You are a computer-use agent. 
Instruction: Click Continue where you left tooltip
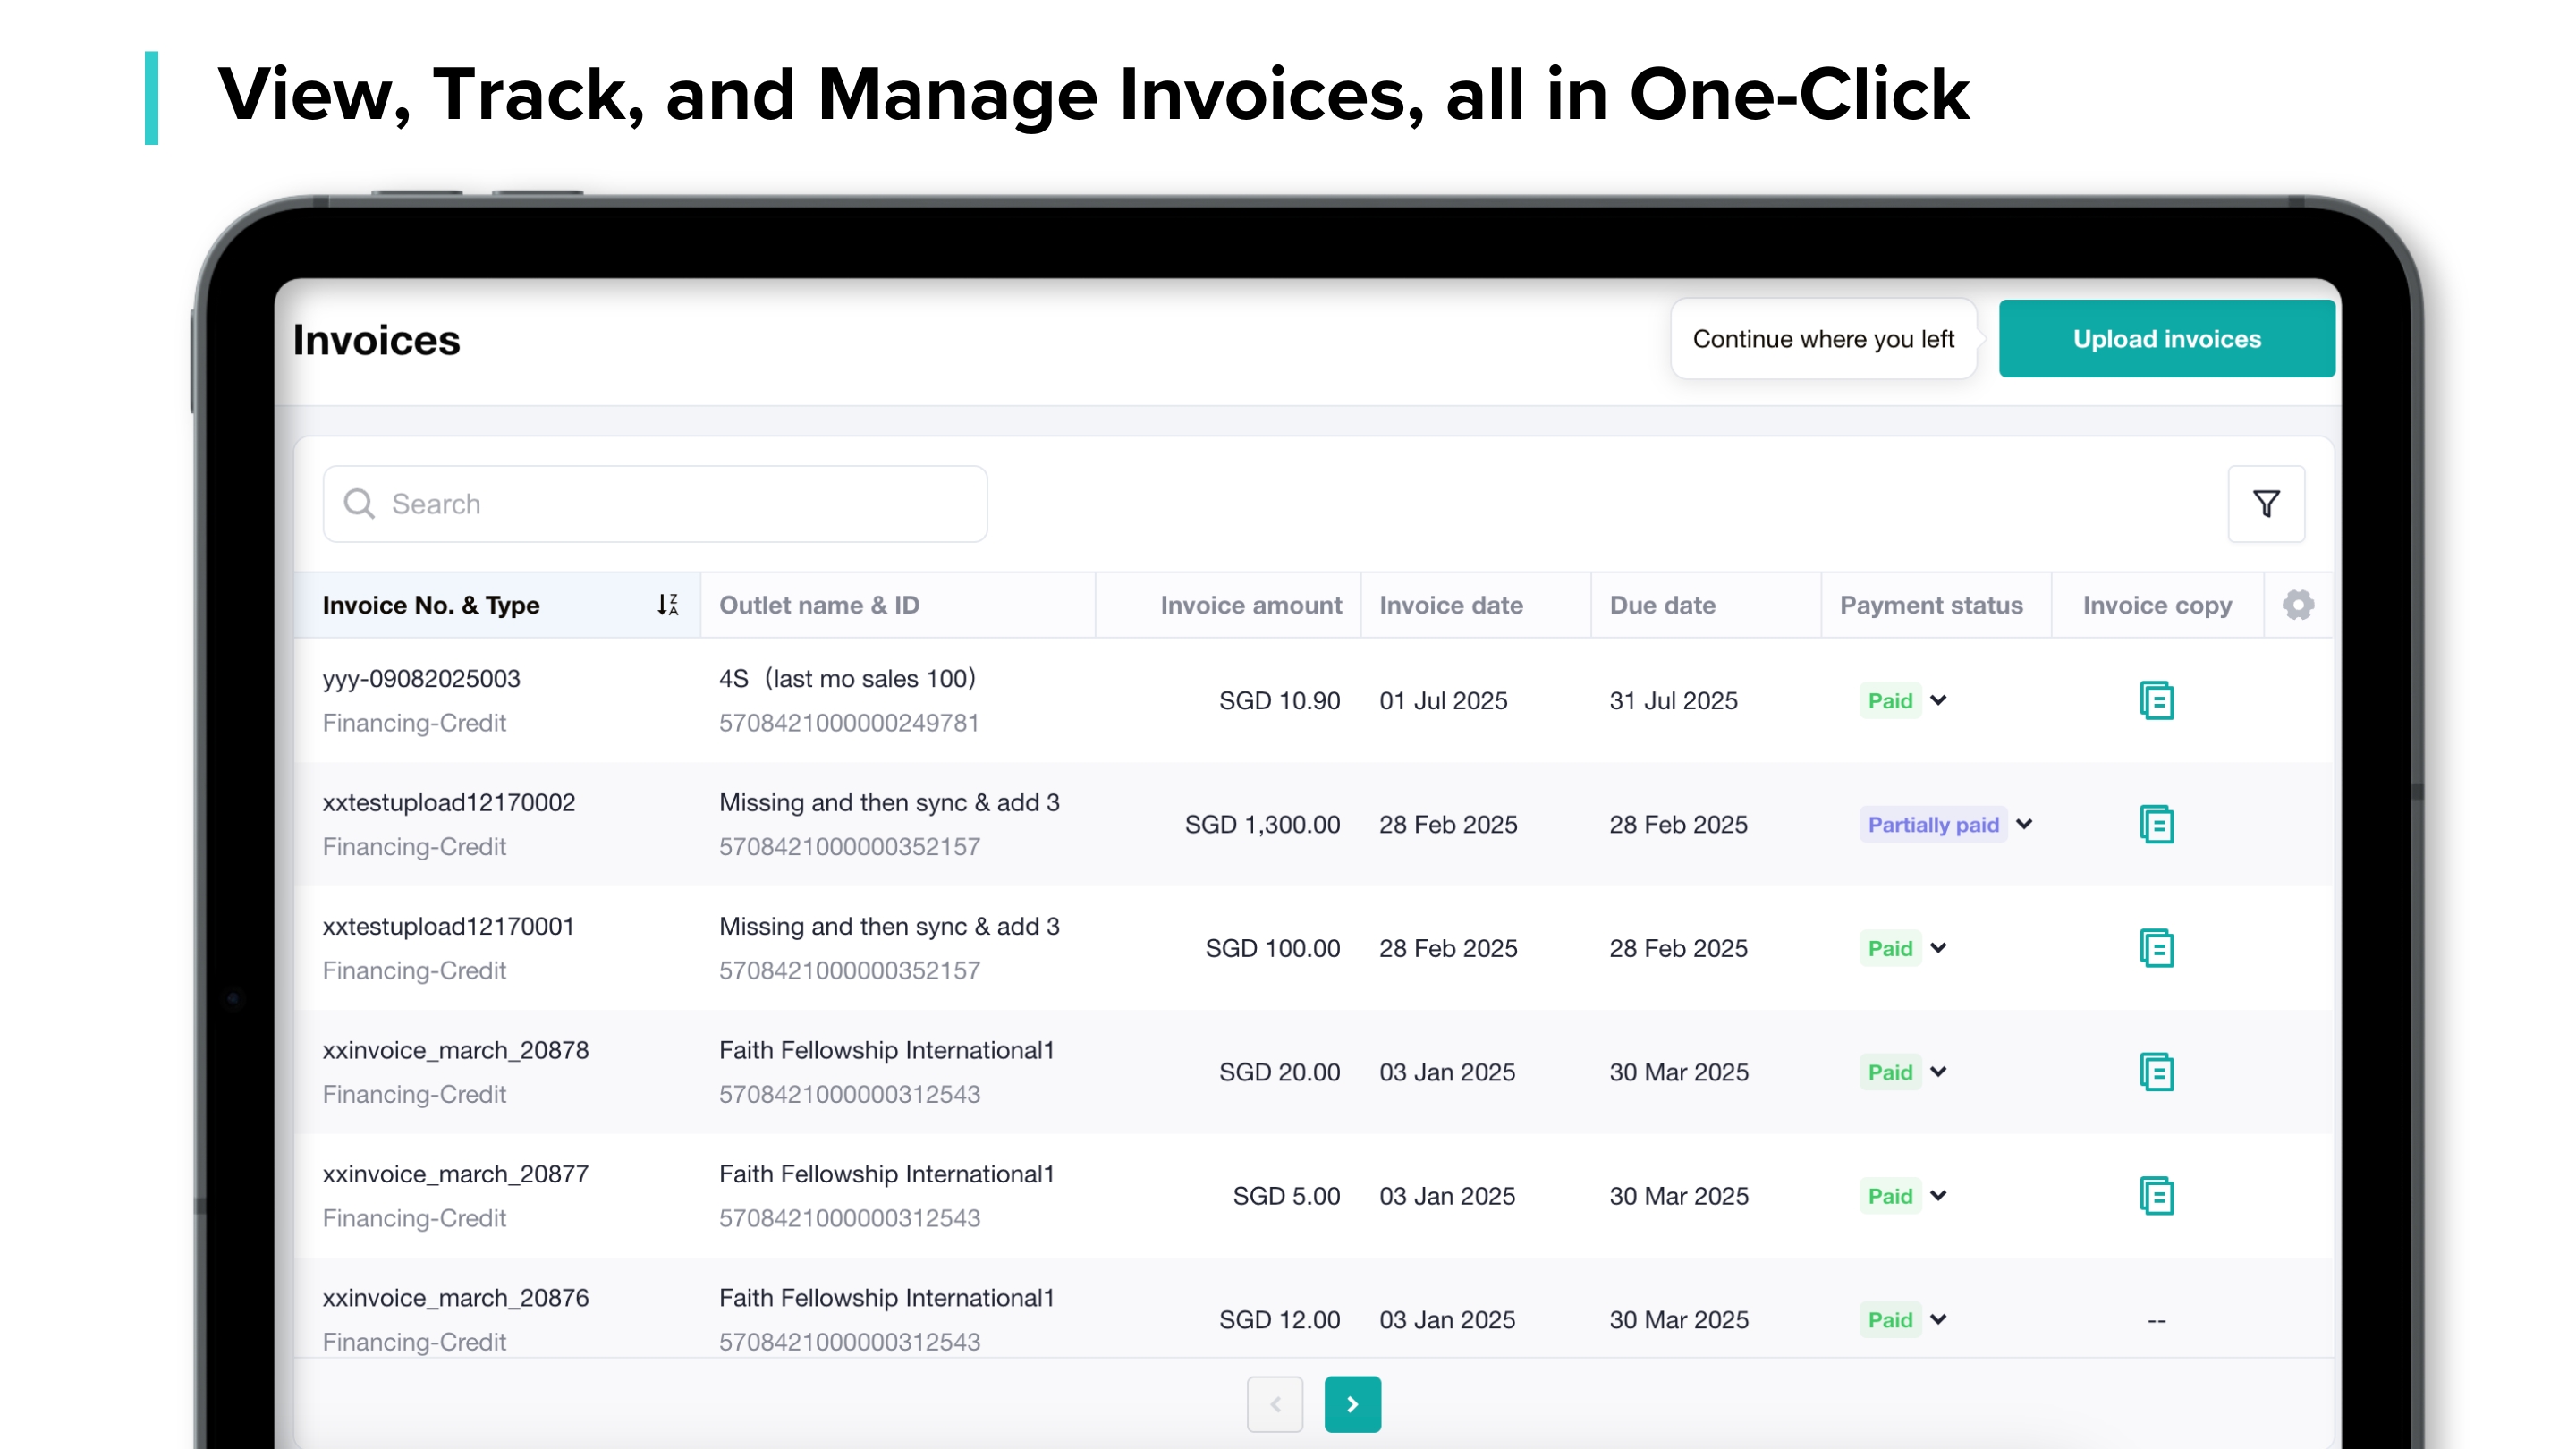click(x=1823, y=339)
